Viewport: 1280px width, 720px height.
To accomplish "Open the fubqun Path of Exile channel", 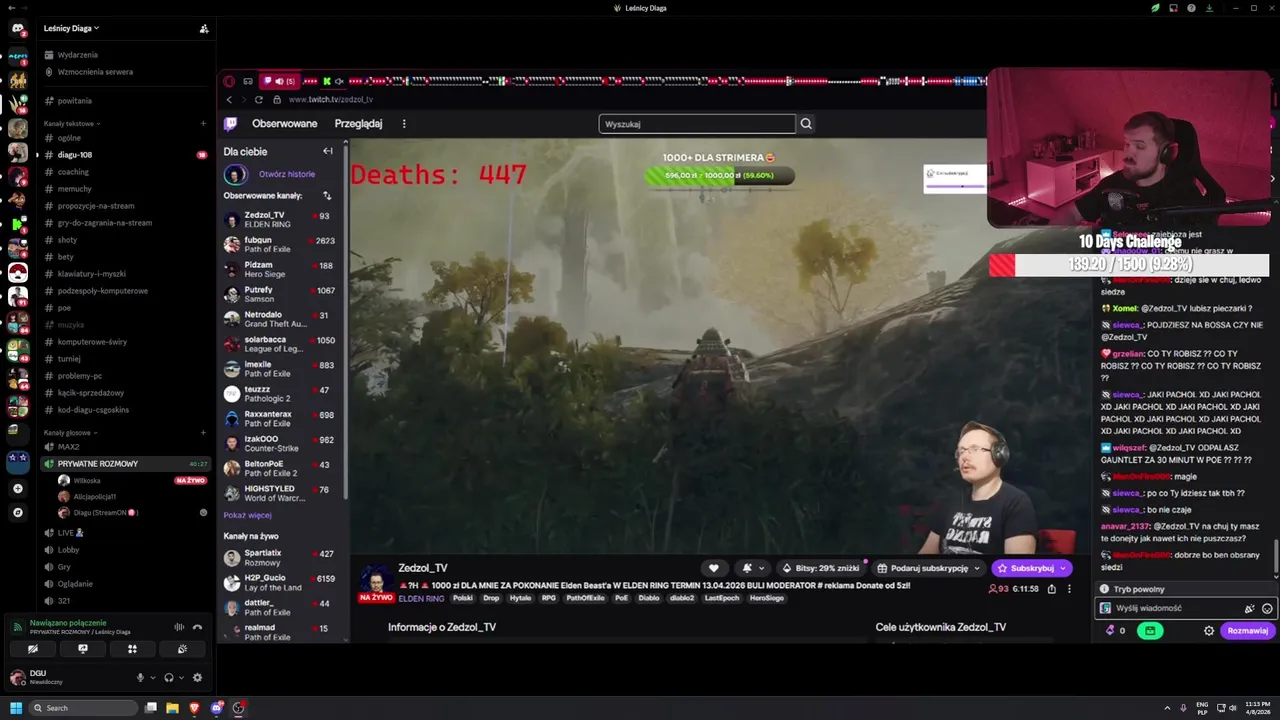I will tap(279, 245).
